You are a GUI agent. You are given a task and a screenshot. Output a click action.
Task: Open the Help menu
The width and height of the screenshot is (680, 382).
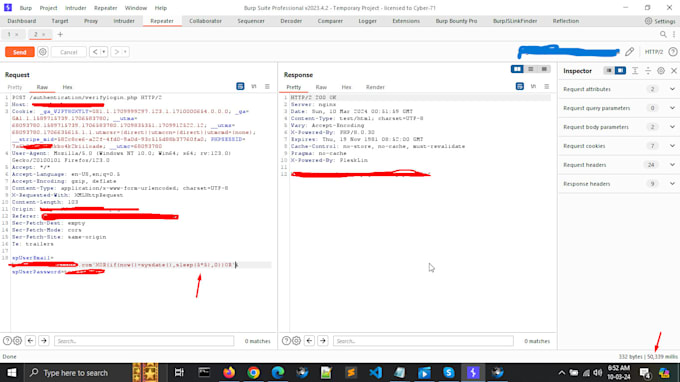point(160,8)
